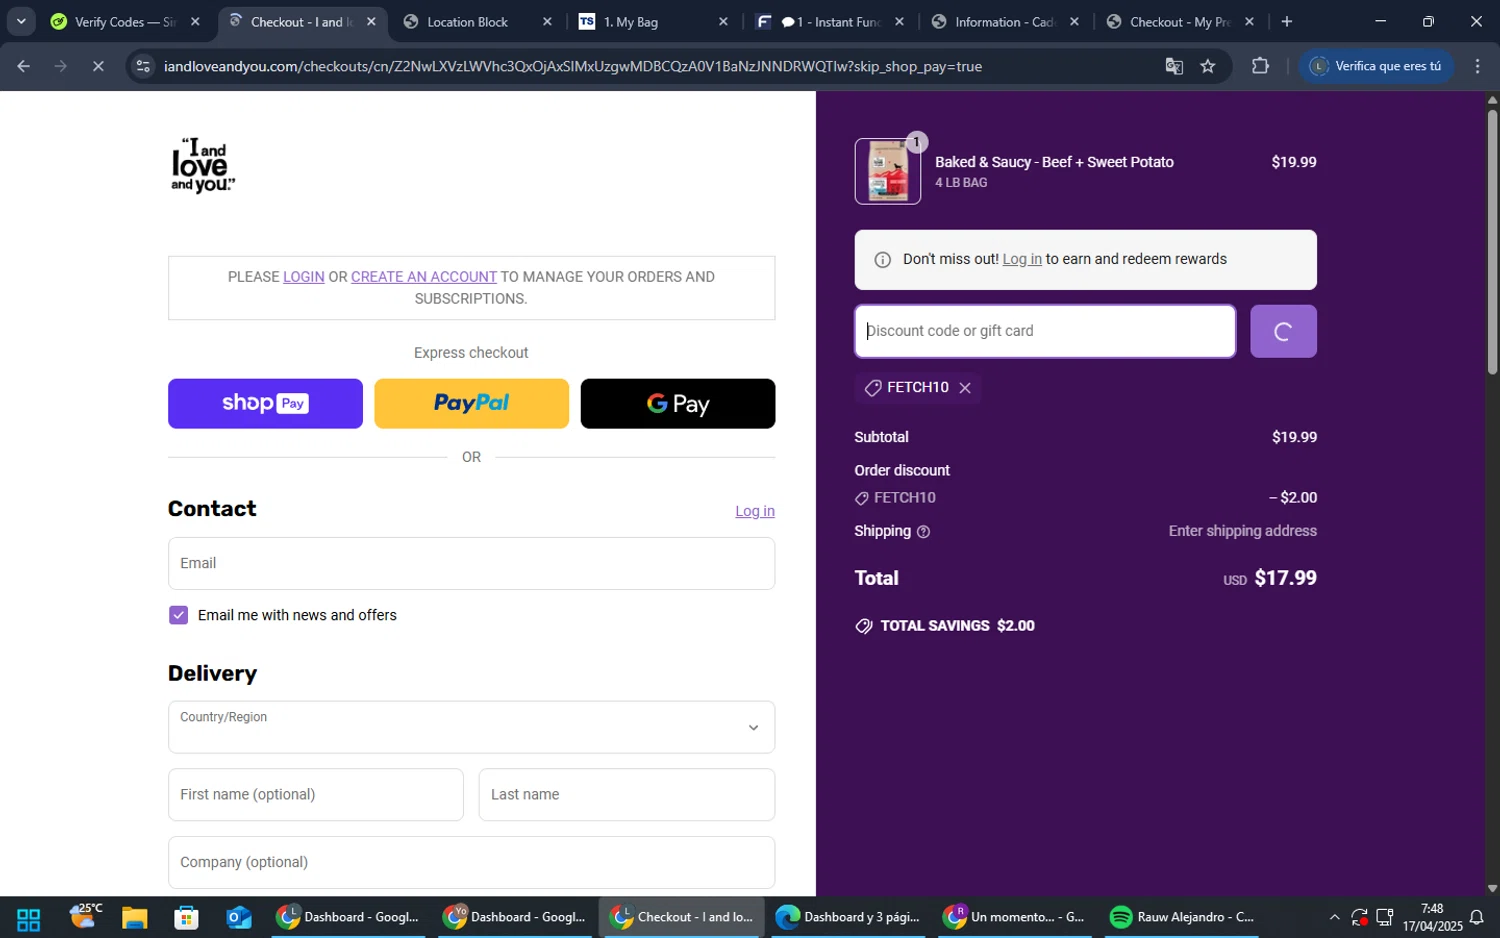Image resolution: width=1500 pixels, height=938 pixels.
Task: Go back to the previous page
Action: pos(24,66)
